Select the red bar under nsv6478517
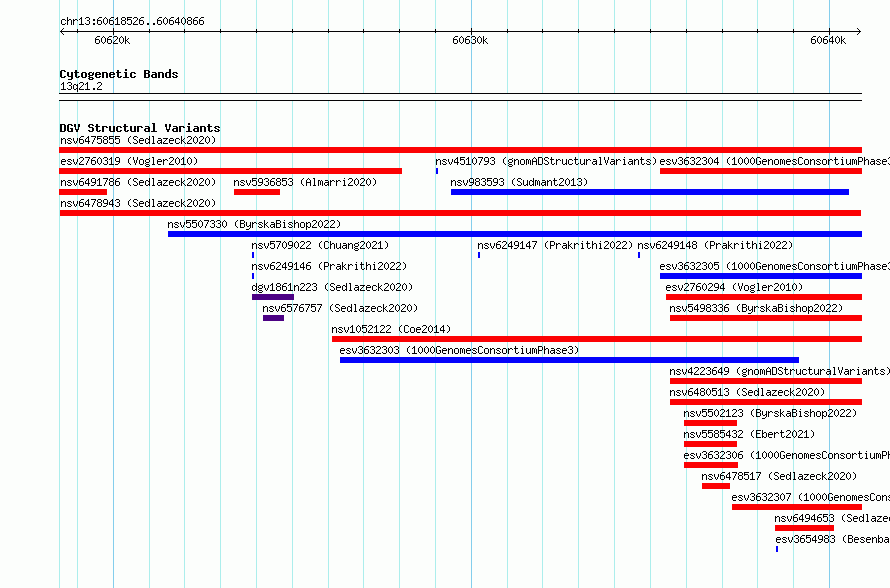 click(x=716, y=486)
